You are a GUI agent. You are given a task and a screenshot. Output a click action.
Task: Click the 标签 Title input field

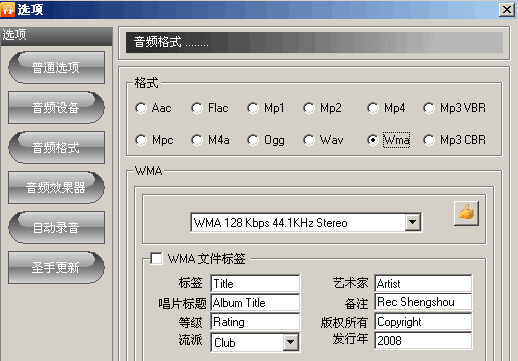(x=255, y=284)
